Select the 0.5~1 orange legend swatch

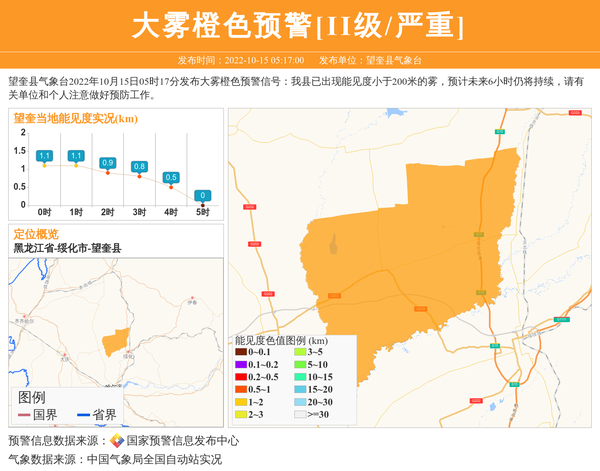[x=241, y=389]
